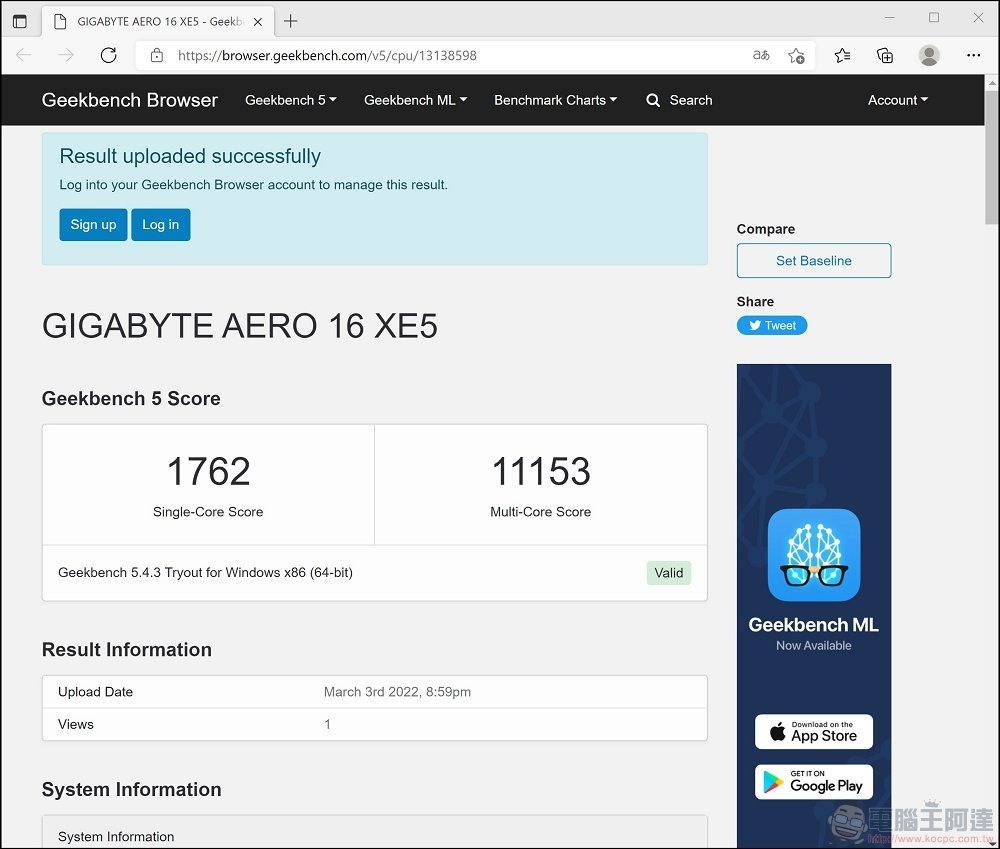Viewport: 1000px width, 849px height.
Task: Go forward to next page
Action: 66,55
